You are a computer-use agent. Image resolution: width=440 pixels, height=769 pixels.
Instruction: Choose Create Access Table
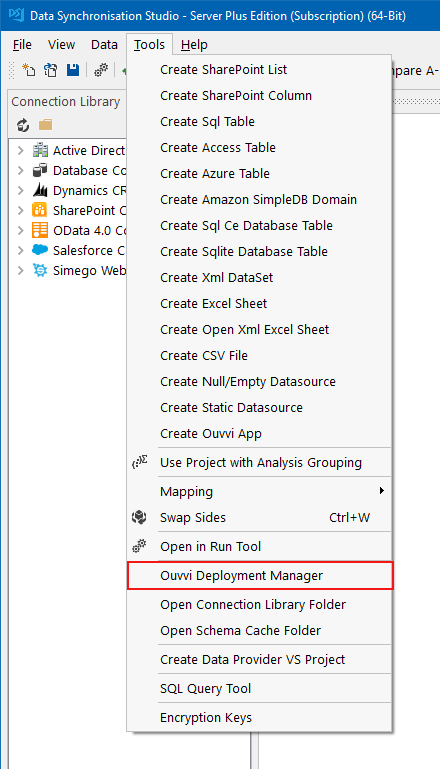259,148
